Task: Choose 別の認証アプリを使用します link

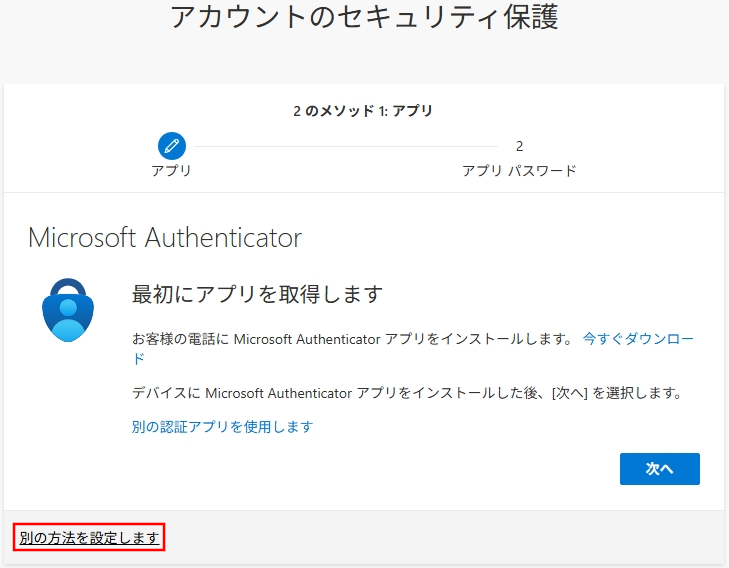Action: click(222, 427)
